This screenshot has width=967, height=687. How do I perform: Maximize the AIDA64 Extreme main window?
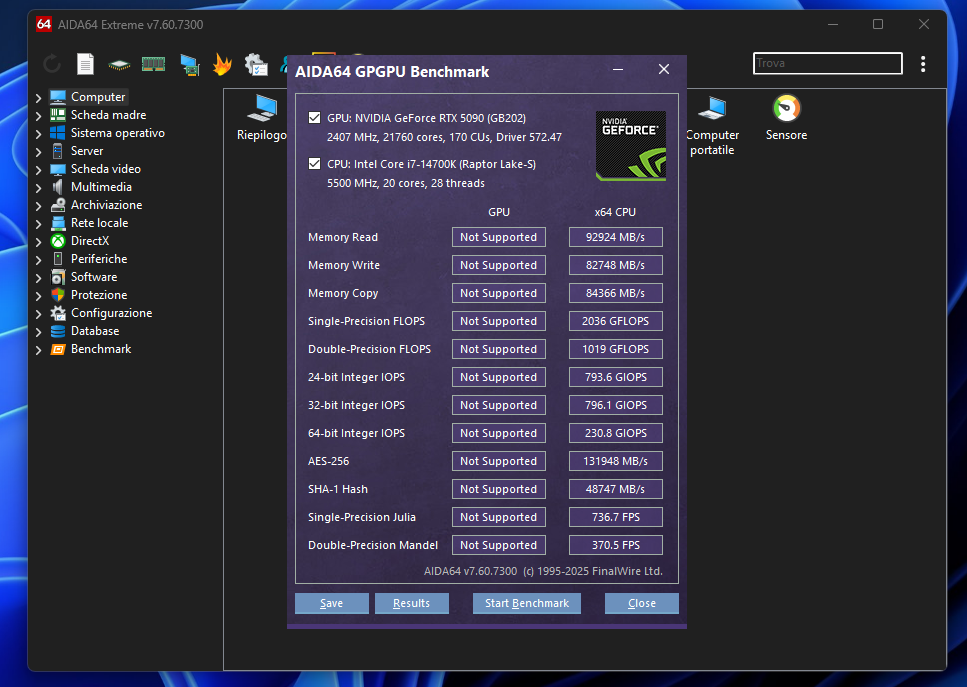pos(878,24)
